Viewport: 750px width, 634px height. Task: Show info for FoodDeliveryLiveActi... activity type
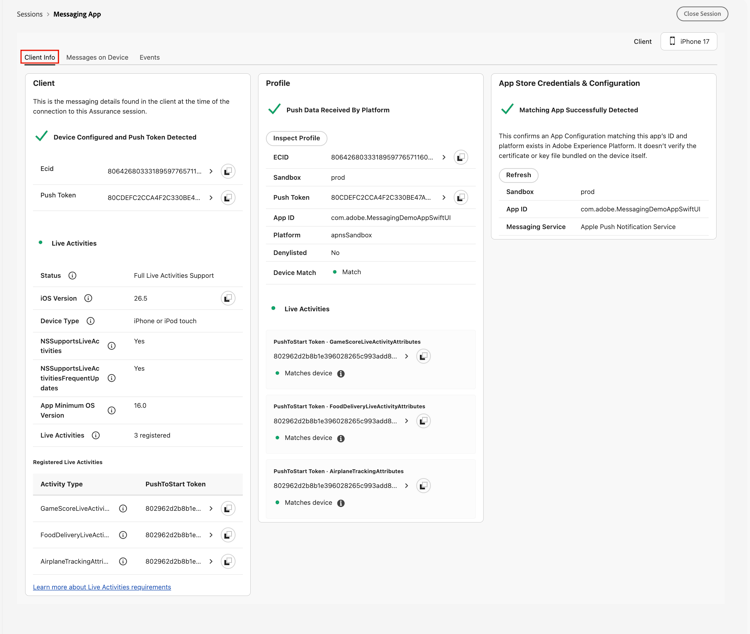tap(123, 535)
